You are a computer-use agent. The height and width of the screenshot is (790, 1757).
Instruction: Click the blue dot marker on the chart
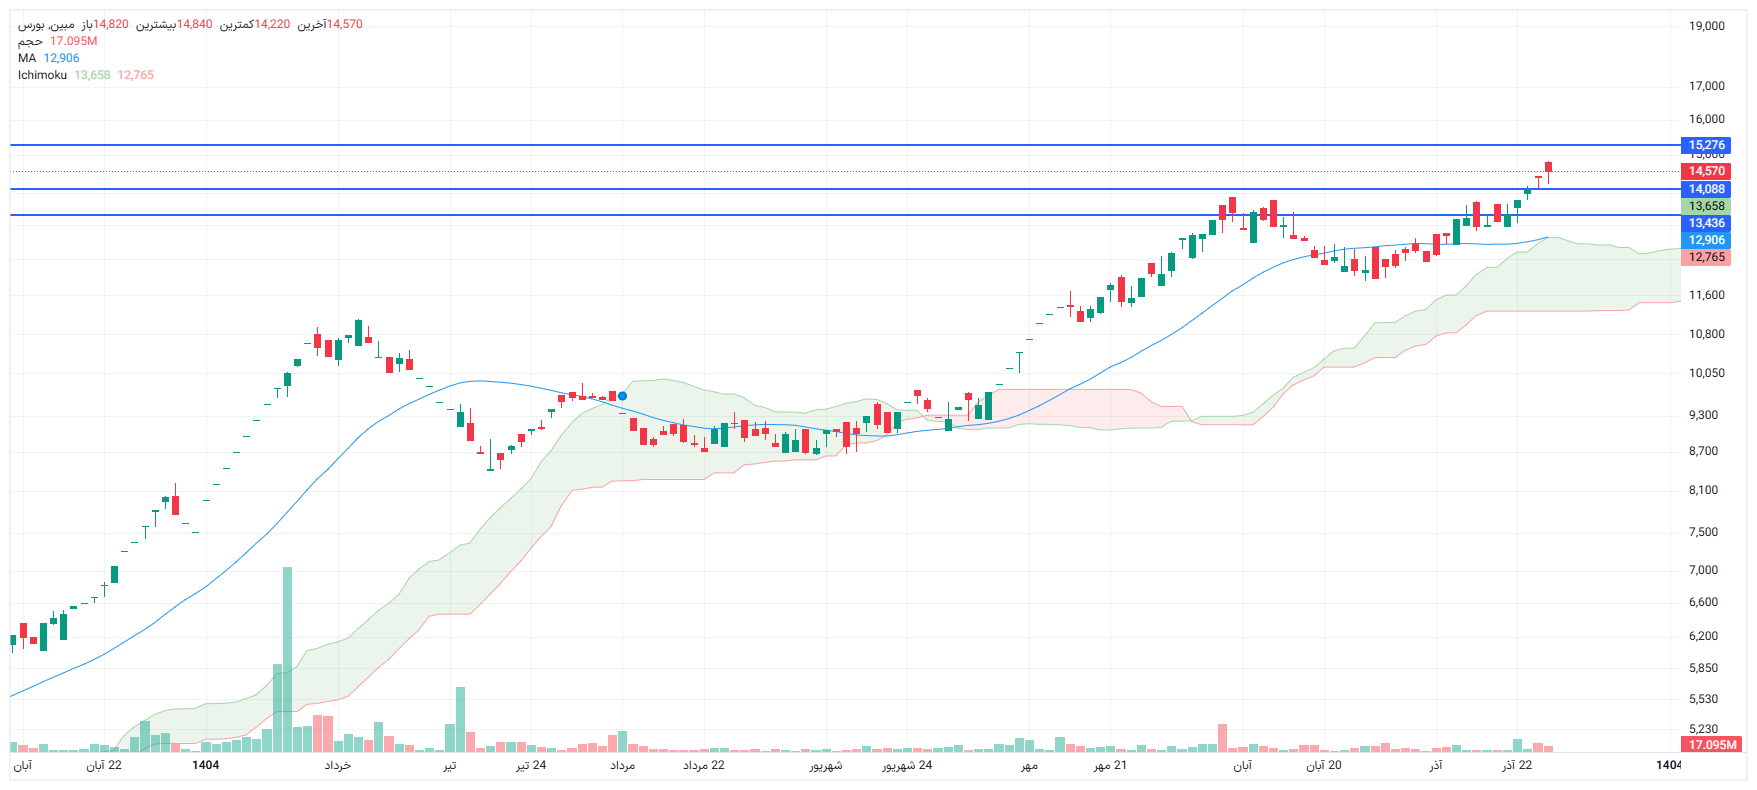[x=622, y=396]
